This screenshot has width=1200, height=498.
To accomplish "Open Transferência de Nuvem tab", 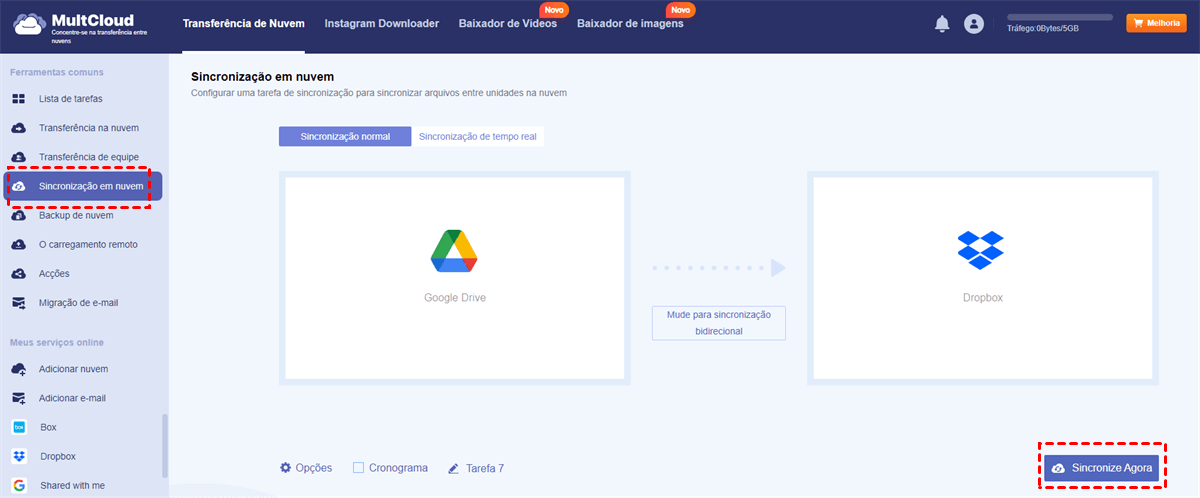I will pos(245,24).
